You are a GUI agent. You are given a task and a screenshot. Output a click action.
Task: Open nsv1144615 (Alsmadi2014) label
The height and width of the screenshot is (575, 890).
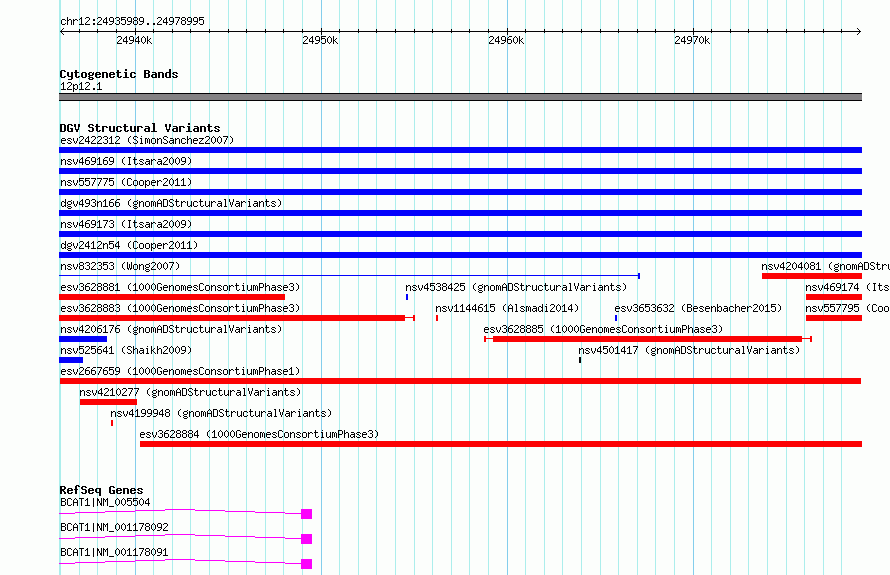(507, 308)
